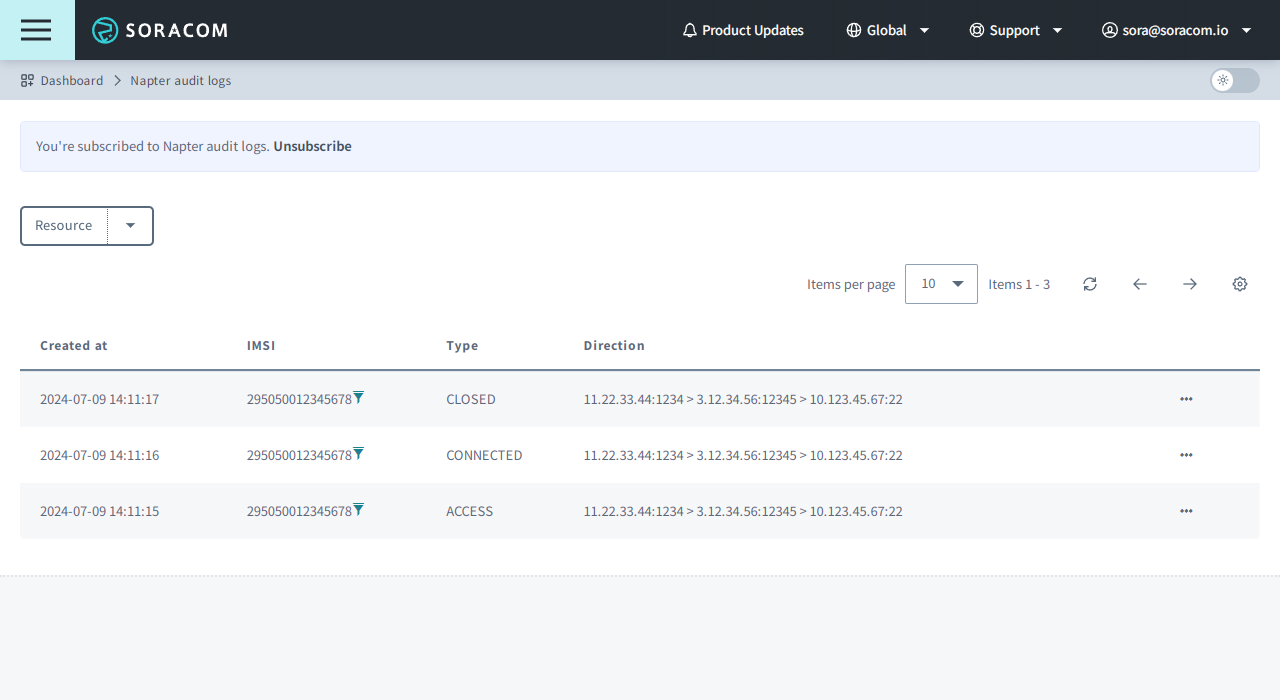Click the IMSI filter icon in the CLOSED row
Screen dimensions: 1280x700
[x=359, y=397]
